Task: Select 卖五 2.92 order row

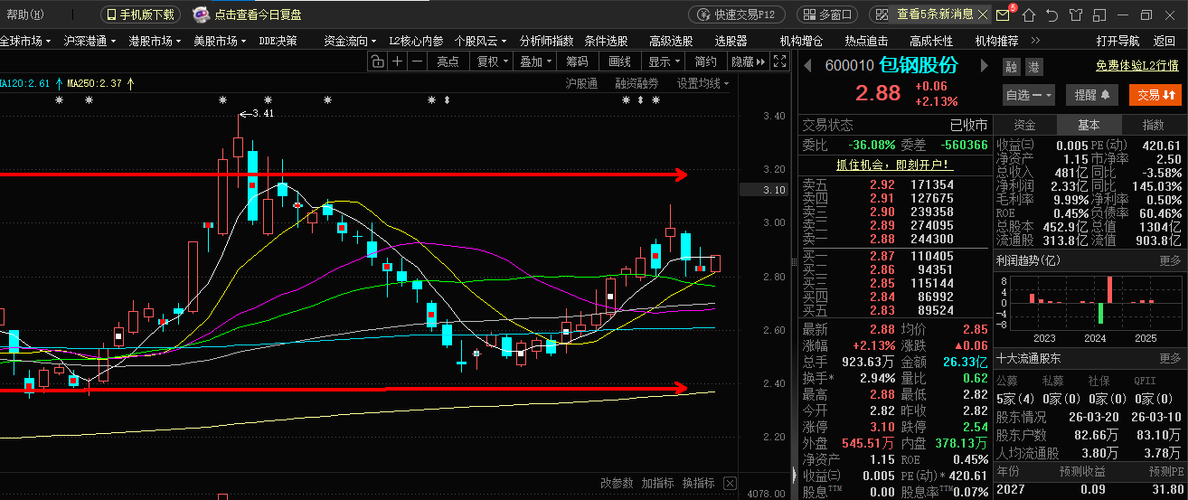Action: pos(895,184)
